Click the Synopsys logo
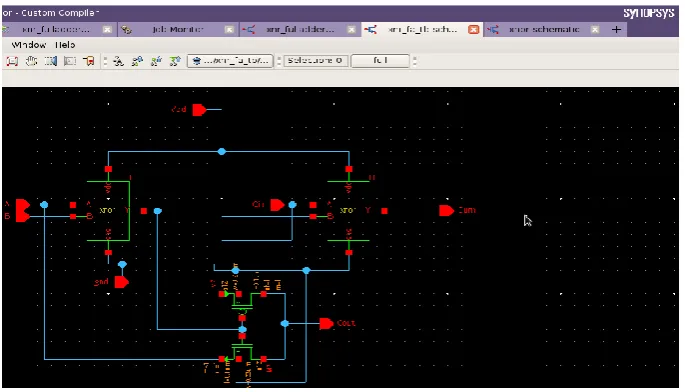This screenshot has height=392, width=685. 649,13
